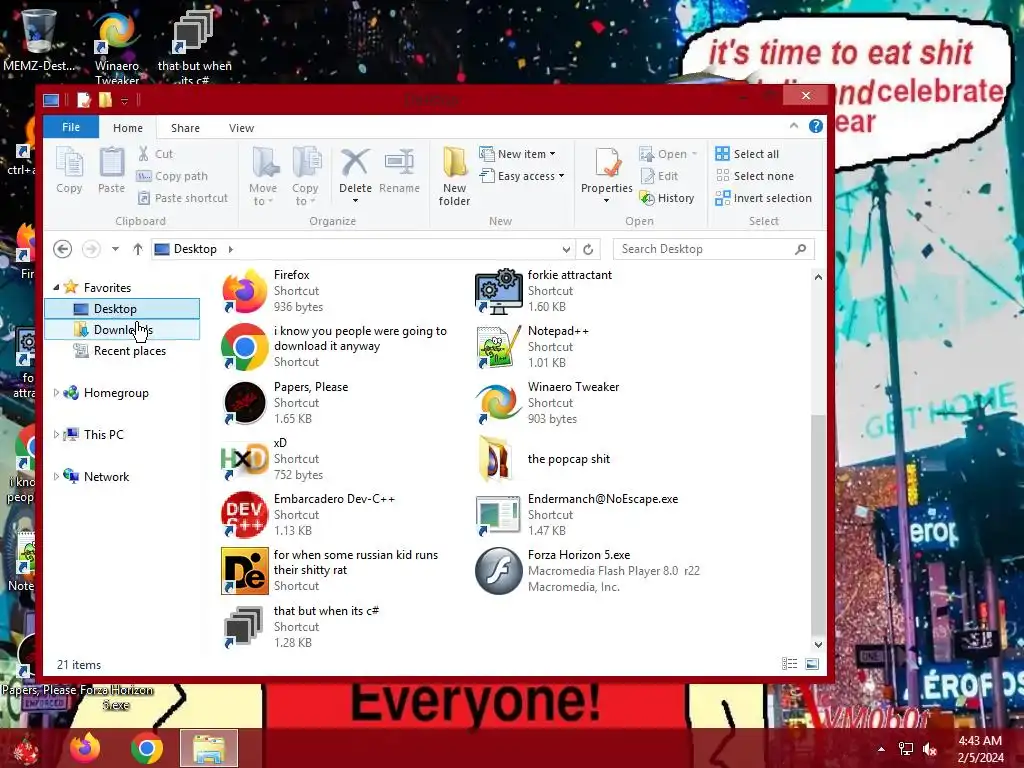The height and width of the screenshot is (768, 1024).
Task: Select the Endermanch@NoEscape.exe shortcut icon
Action: [x=498, y=515]
